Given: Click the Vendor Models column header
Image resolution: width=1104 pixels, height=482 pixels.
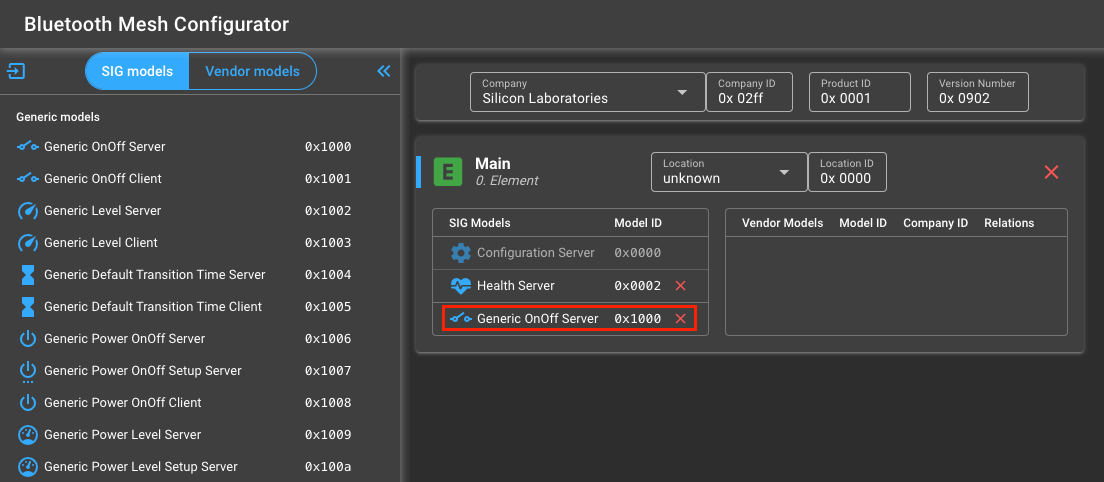Looking at the screenshot, I should [x=782, y=223].
